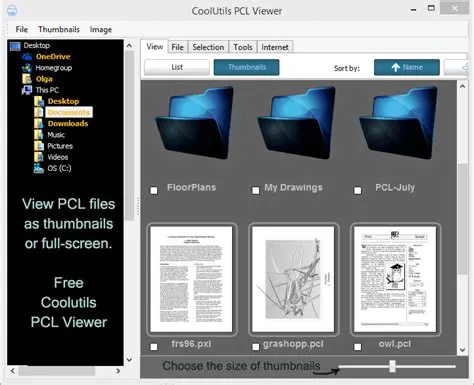Click the Videos folder icon in tree

click(x=39, y=157)
